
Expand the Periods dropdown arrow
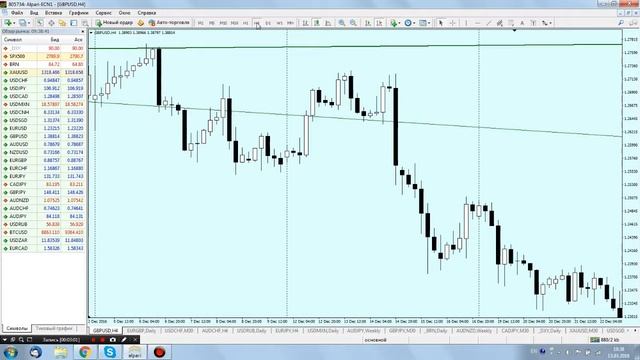(x=414, y=23)
